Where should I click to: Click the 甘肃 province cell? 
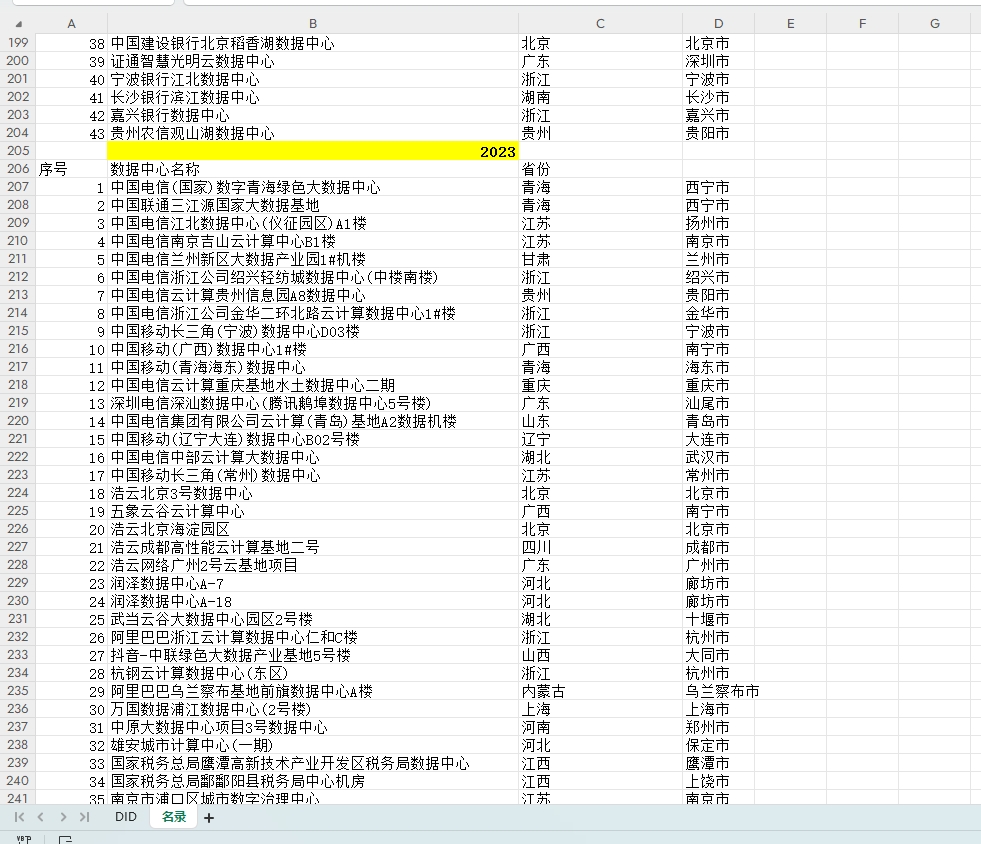pyautogui.click(x=600, y=259)
